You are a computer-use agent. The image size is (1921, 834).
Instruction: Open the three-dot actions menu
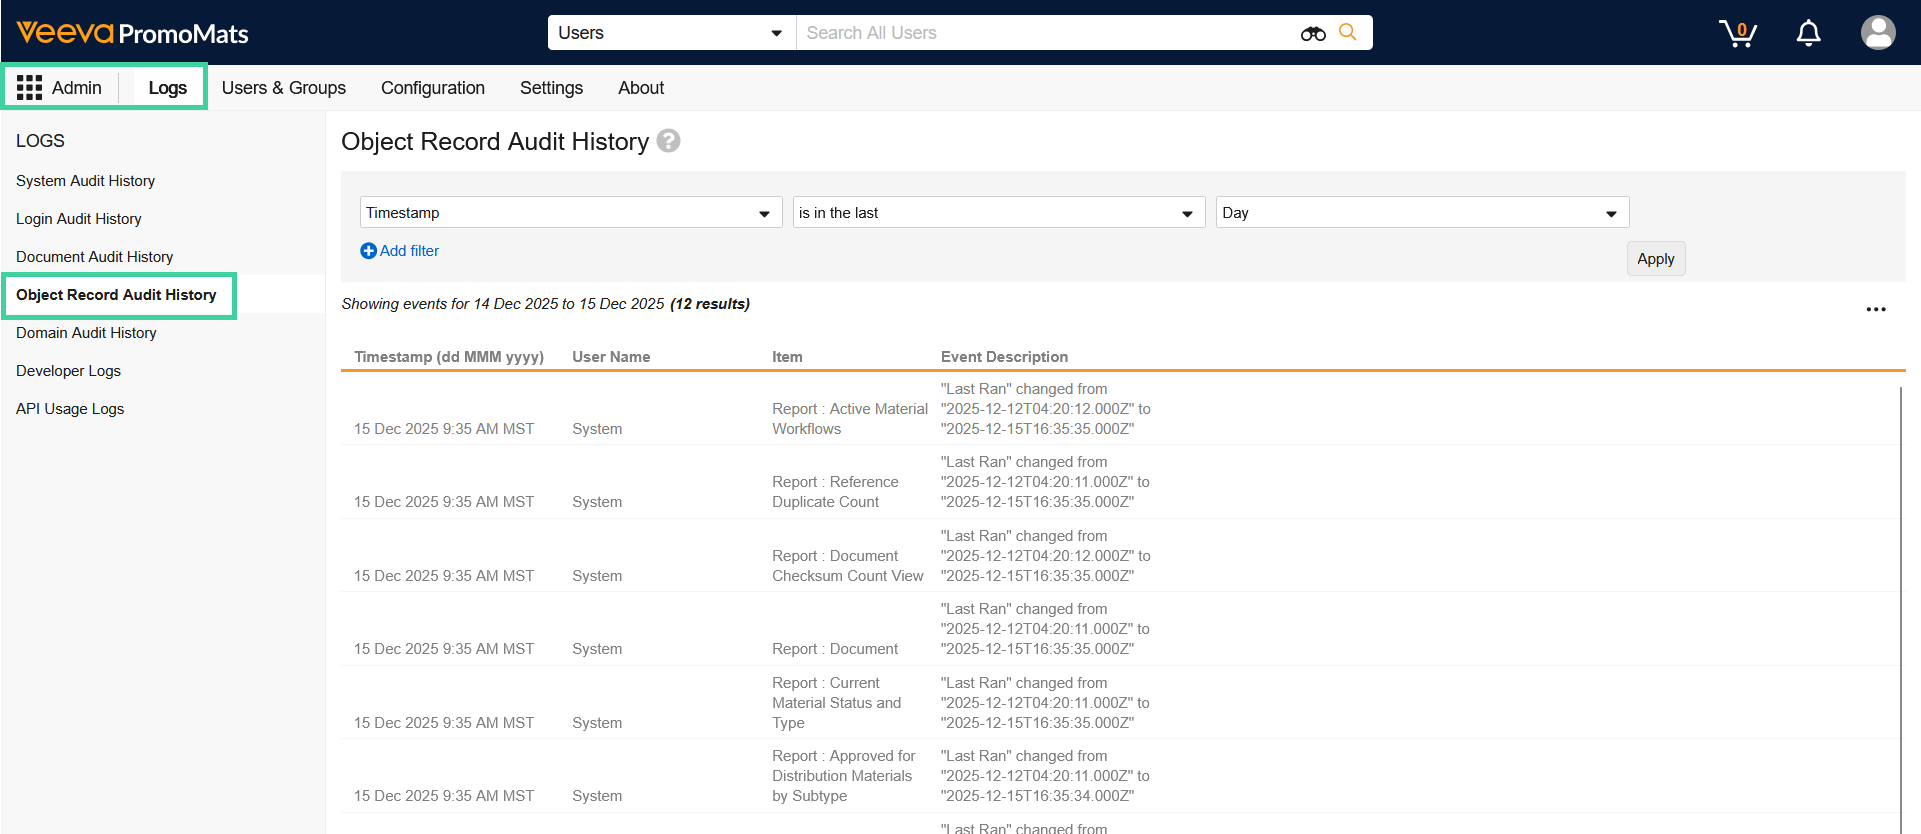(x=1876, y=309)
